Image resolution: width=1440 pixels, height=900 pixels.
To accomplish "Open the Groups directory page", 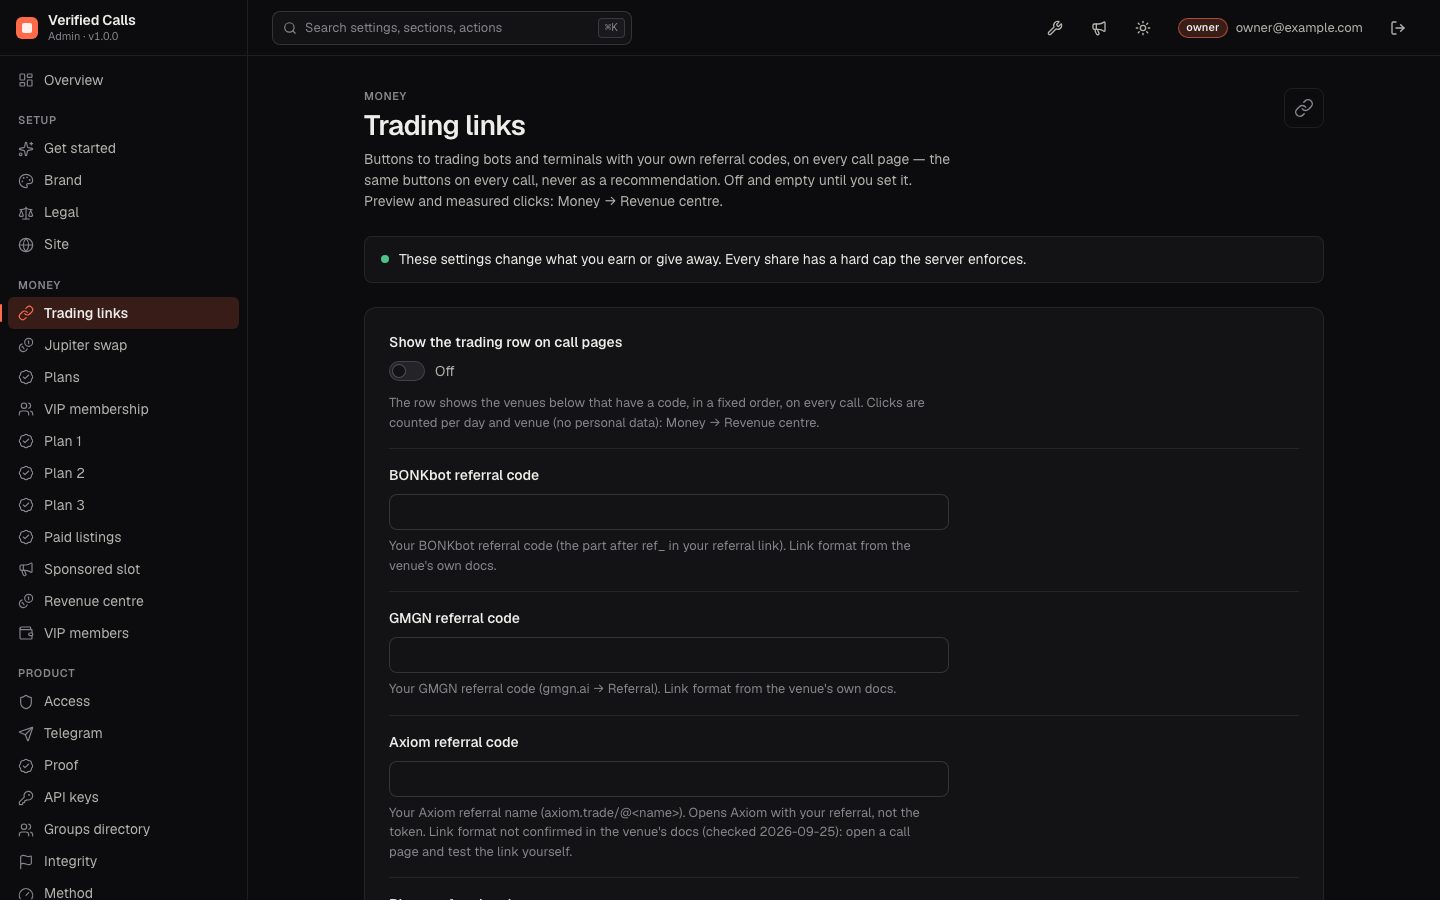I will click(x=123, y=829).
